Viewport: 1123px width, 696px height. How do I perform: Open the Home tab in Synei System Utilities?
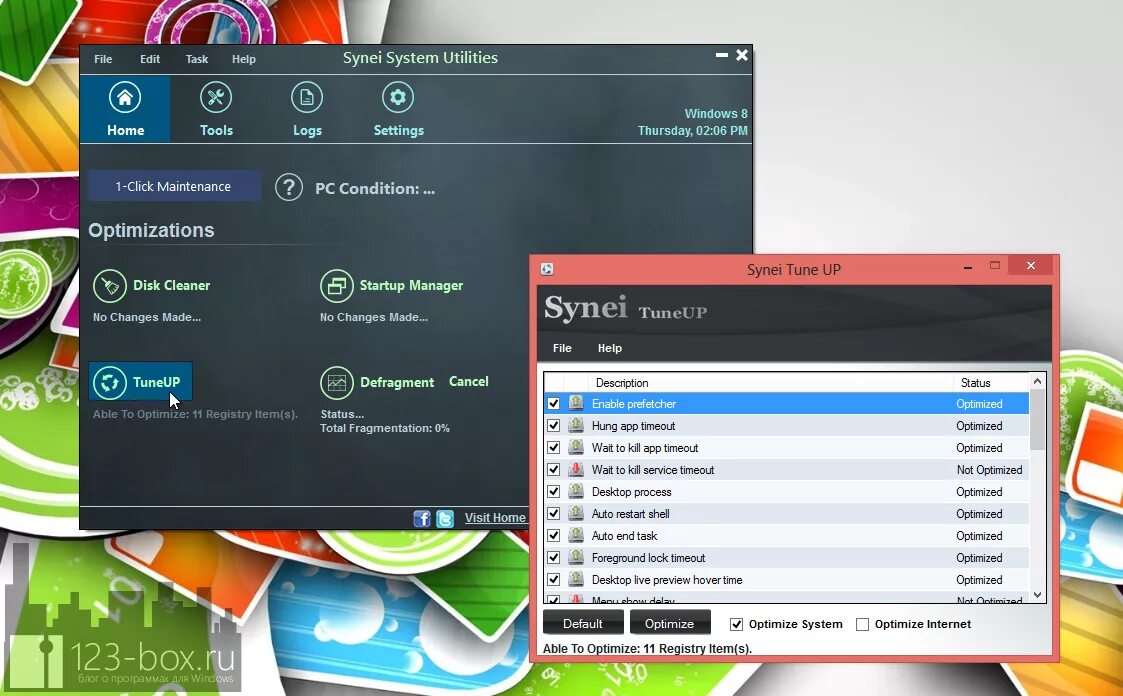point(125,110)
